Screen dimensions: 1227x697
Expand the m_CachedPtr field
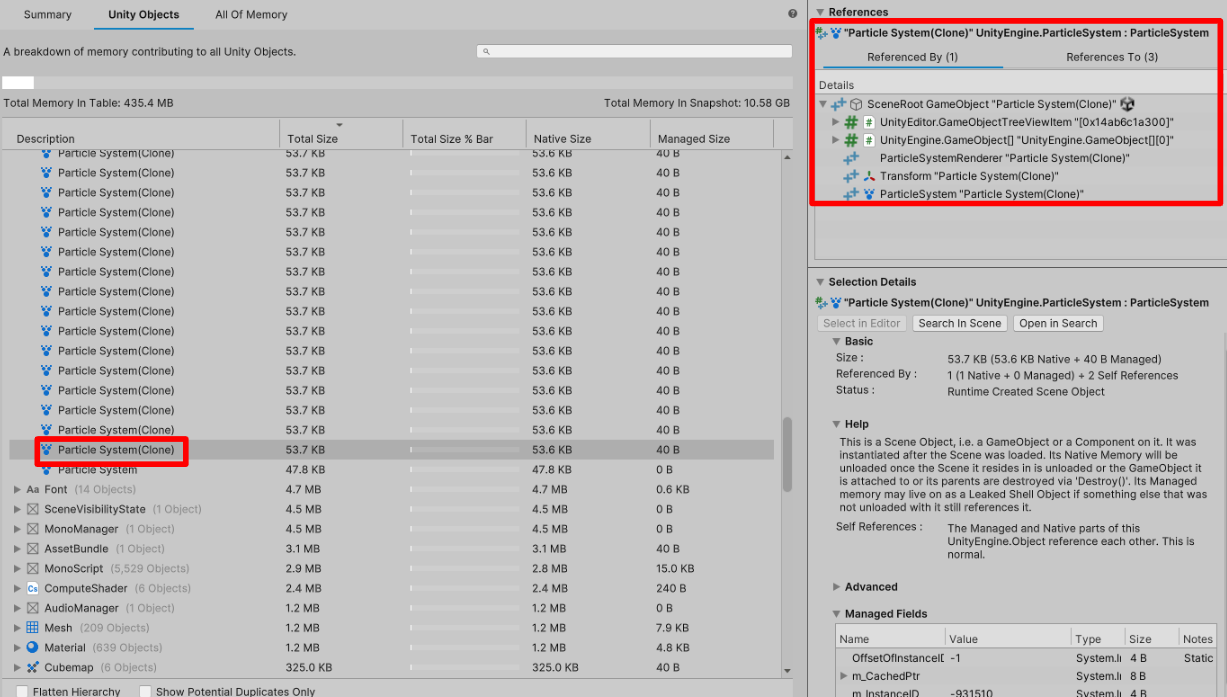(x=844, y=676)
